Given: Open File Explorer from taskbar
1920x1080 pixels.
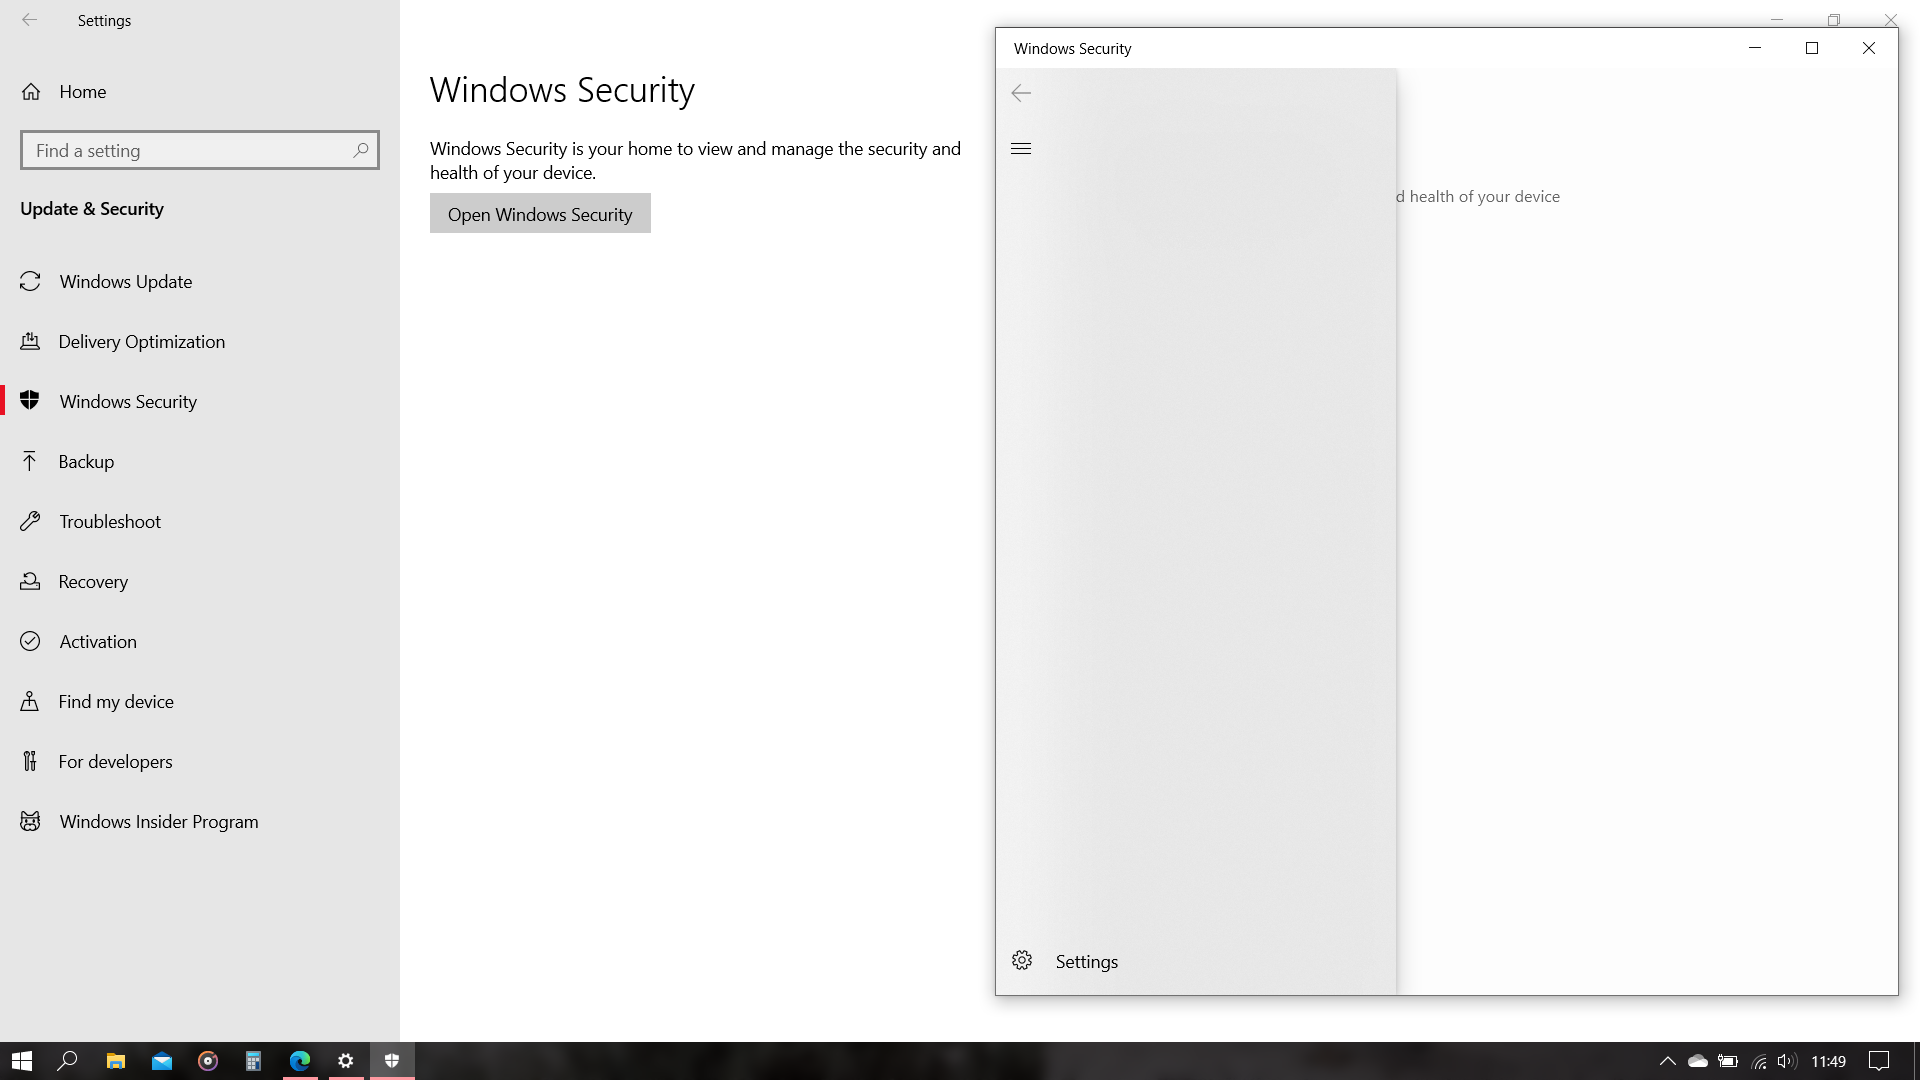Looking at the screenshot, I should tap(116, 1061).
